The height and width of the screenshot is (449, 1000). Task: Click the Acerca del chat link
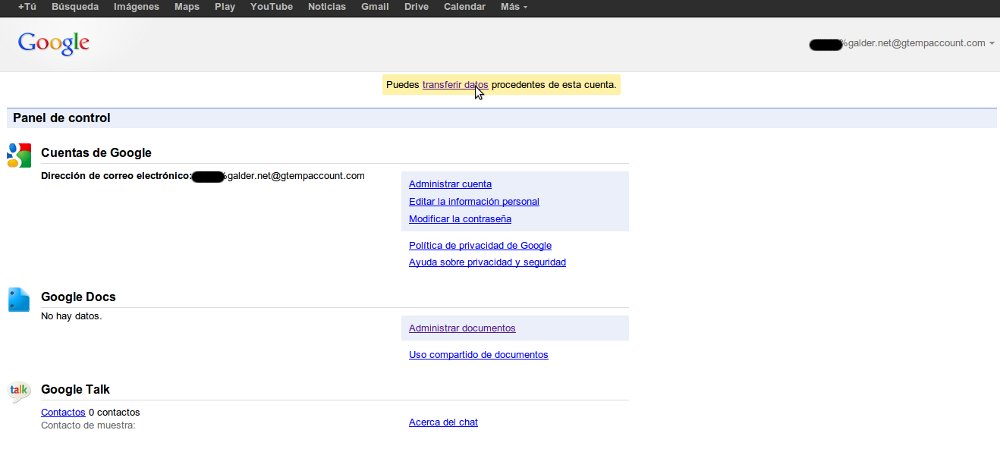click(x=443, y=422)
